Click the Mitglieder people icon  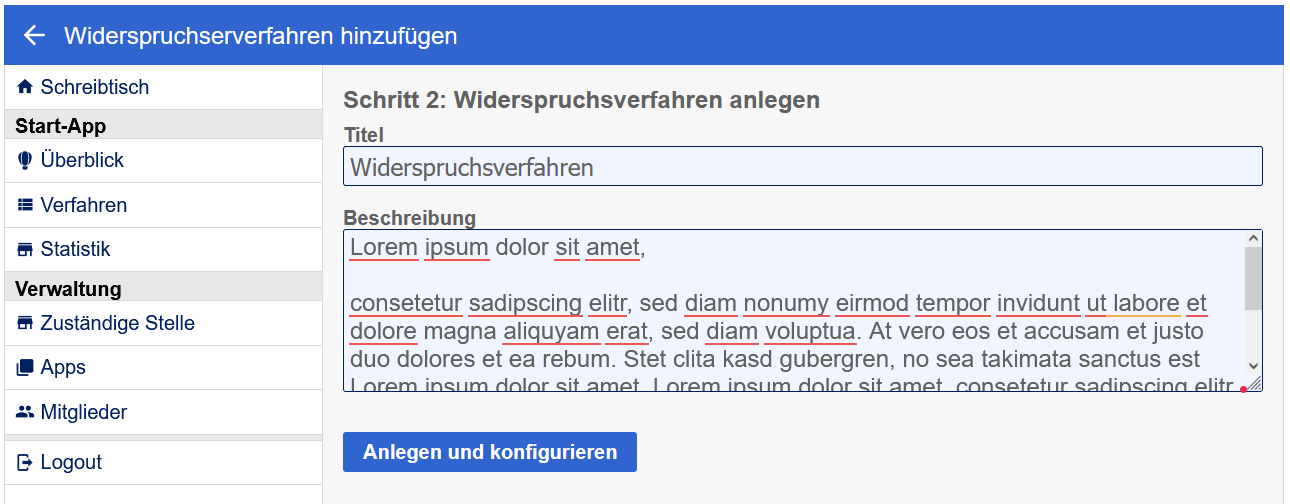coord(25,412)
